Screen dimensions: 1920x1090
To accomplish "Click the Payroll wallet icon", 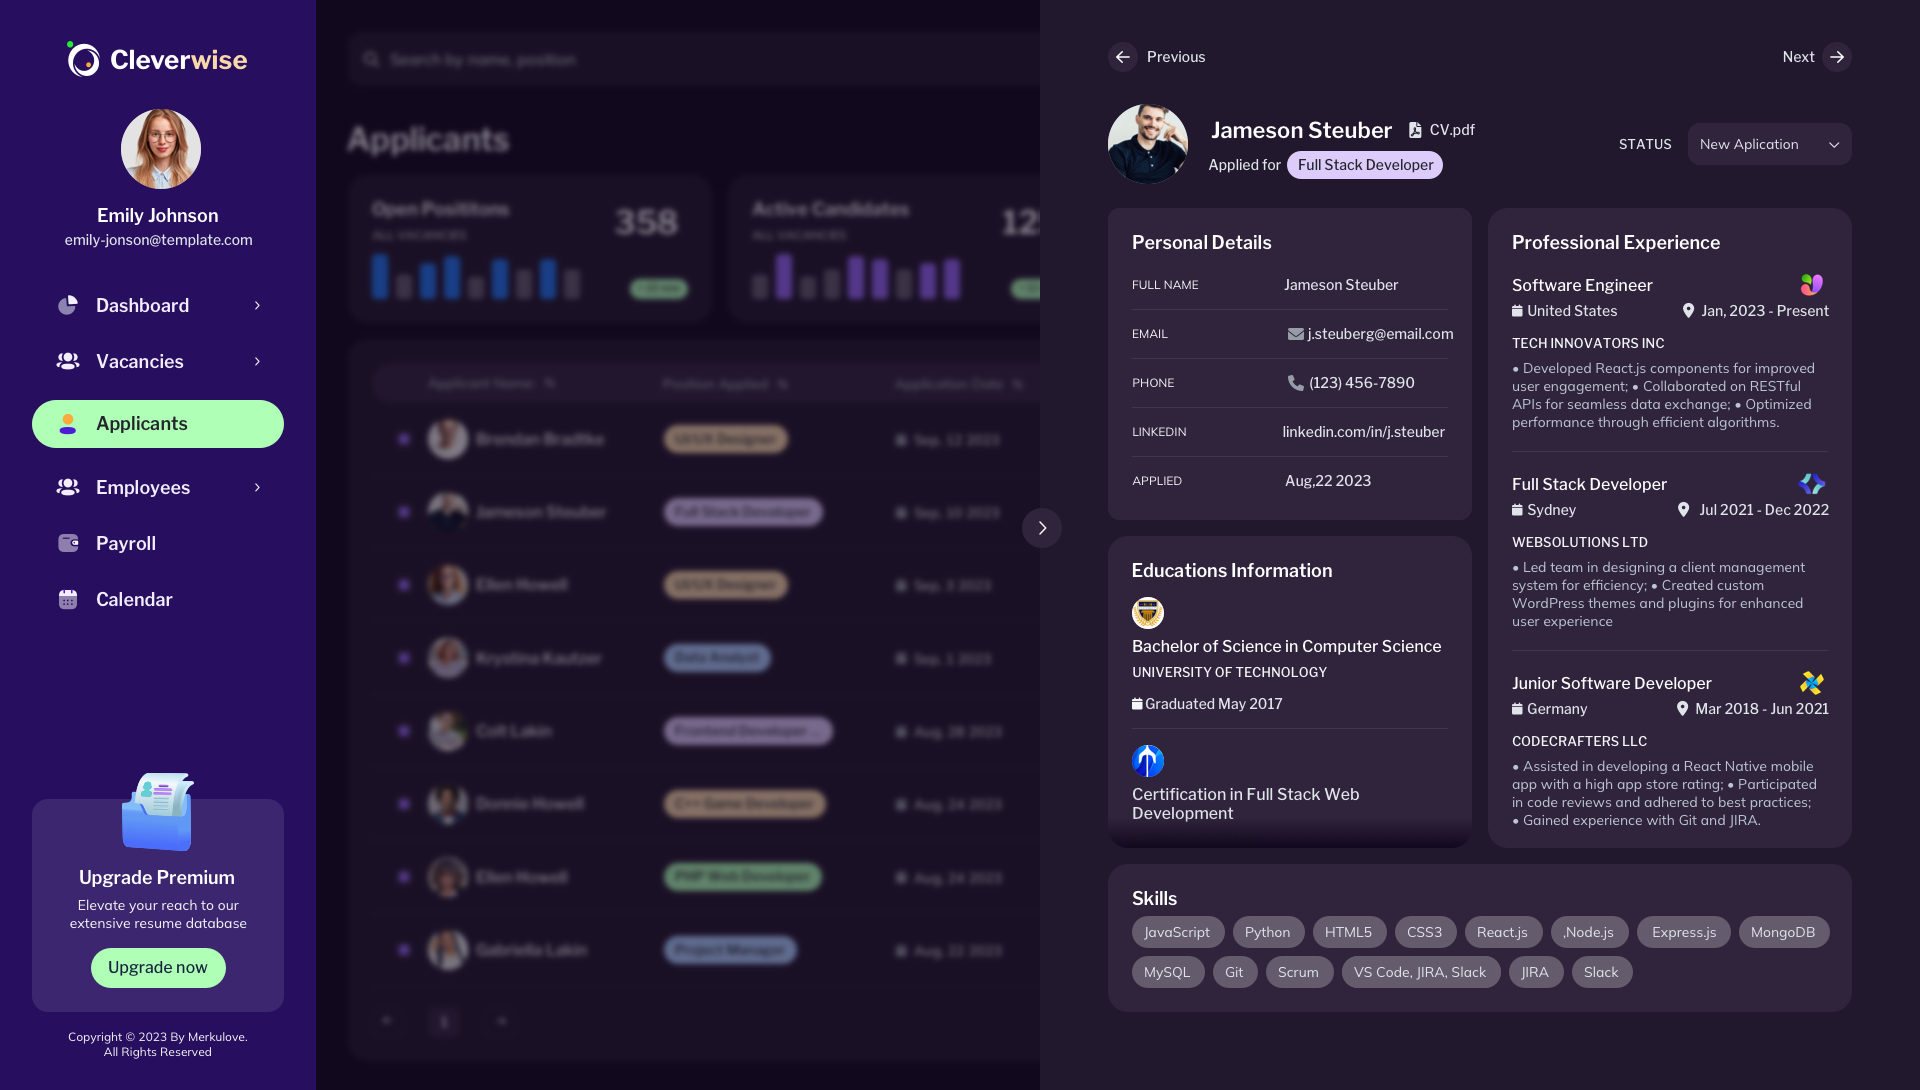I will [68, 543].
